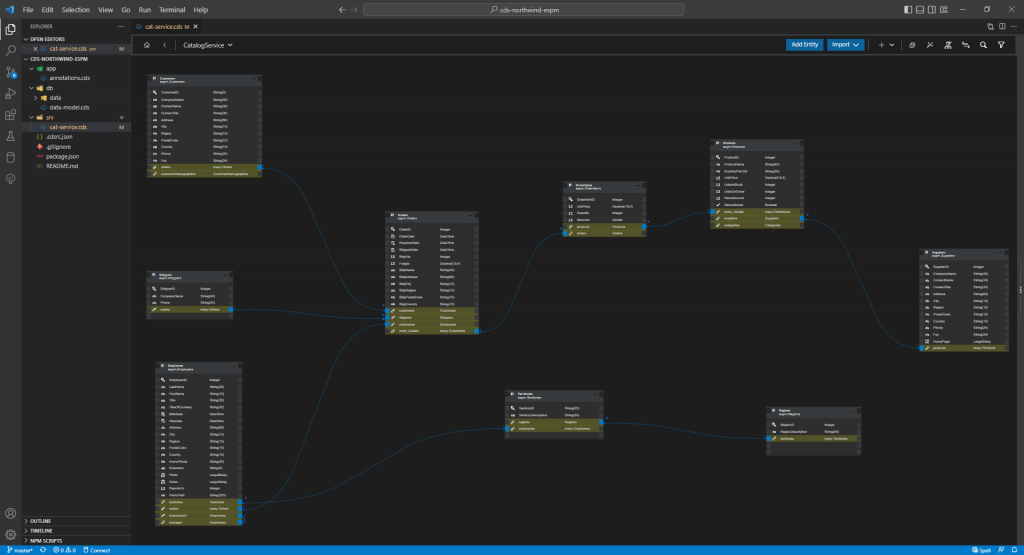Click errors and warnings count in status bar
This screenshot has height=555, width=1024.
[64, 550]
